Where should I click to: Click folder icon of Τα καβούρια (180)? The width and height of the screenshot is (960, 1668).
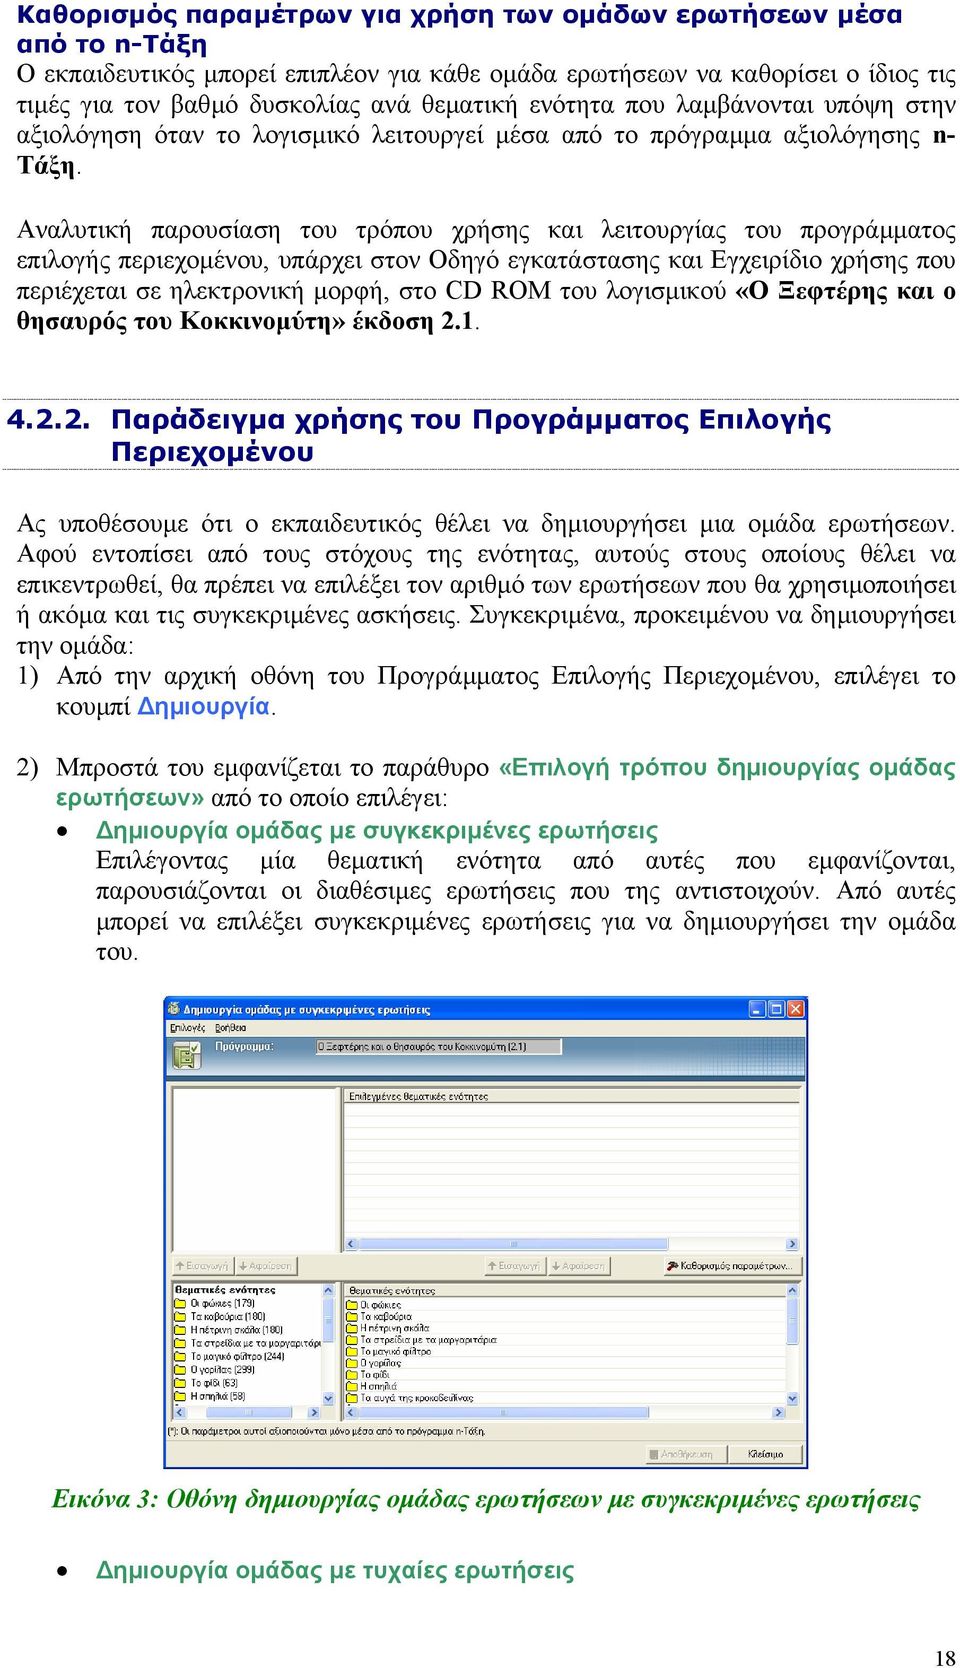pos(181,1316)
